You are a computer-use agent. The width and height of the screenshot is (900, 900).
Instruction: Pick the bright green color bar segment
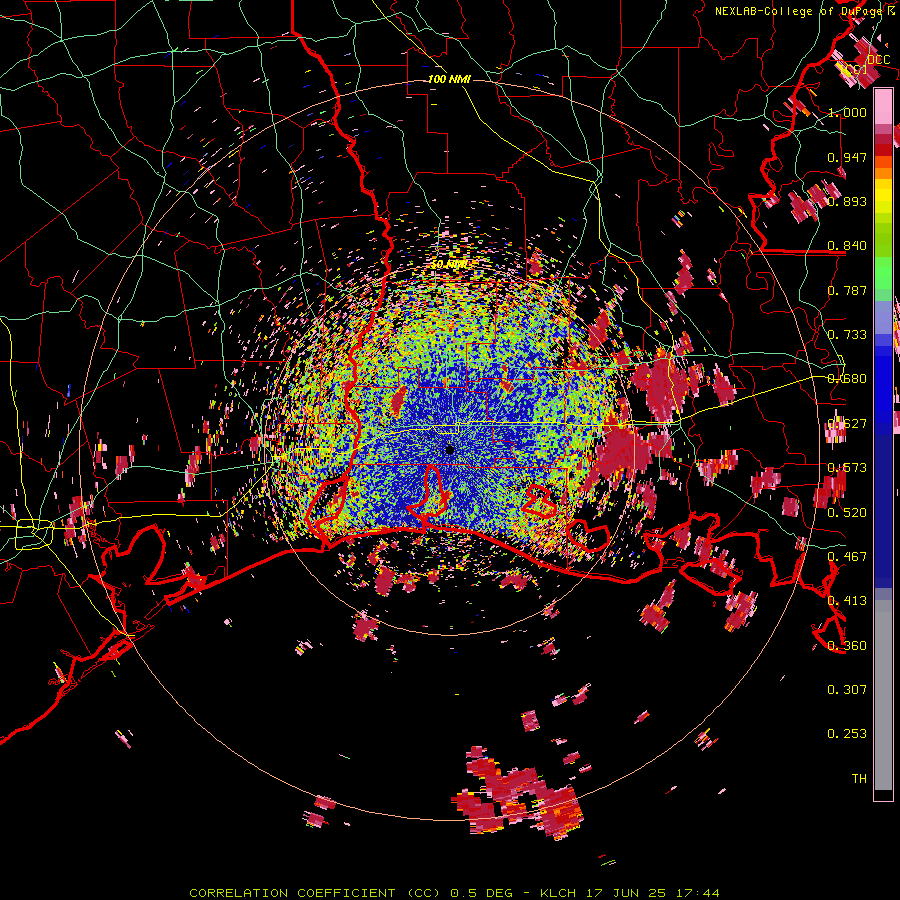coord(883,273)
